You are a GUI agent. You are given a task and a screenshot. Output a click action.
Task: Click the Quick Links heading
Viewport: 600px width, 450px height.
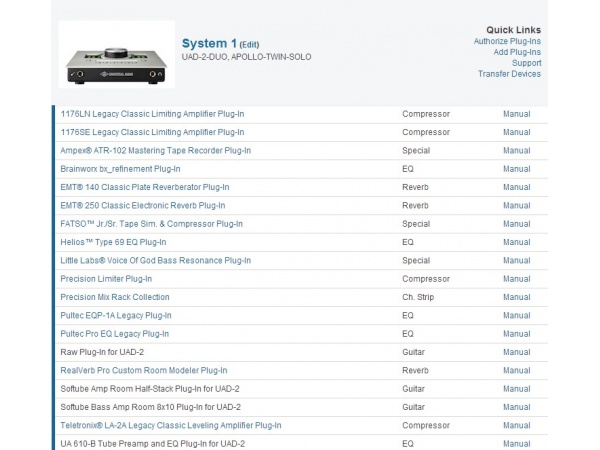[514, 30]
